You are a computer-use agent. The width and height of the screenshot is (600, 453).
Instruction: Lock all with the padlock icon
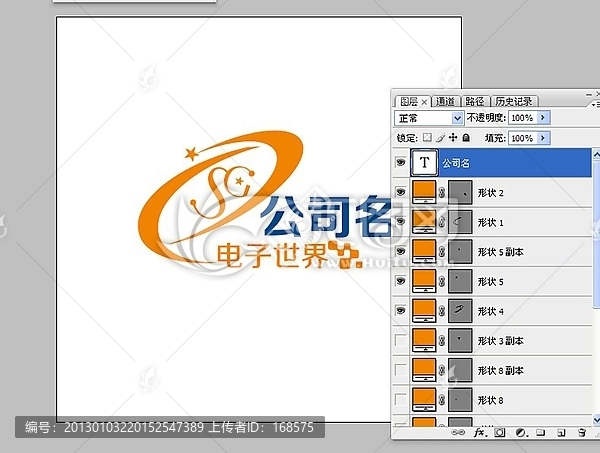coord(466,137)
